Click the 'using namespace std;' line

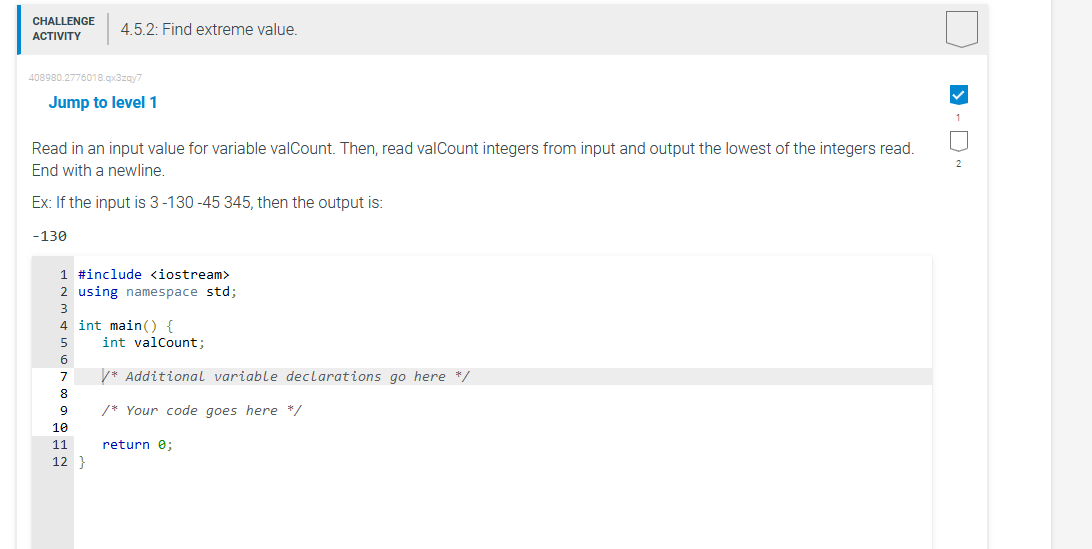[x=157, y=292]
